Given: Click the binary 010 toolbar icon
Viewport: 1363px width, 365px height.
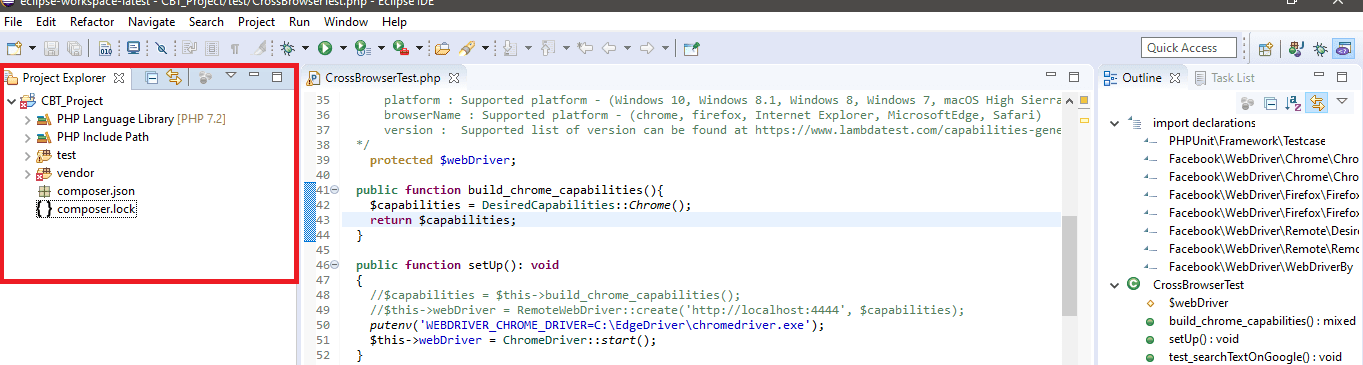Looking at the screenshot, I should [x=106, y=47].
